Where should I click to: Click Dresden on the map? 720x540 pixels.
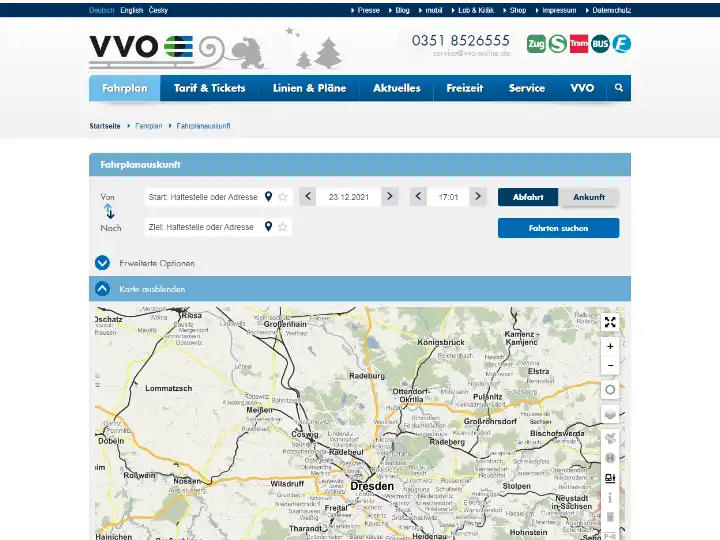372,486
